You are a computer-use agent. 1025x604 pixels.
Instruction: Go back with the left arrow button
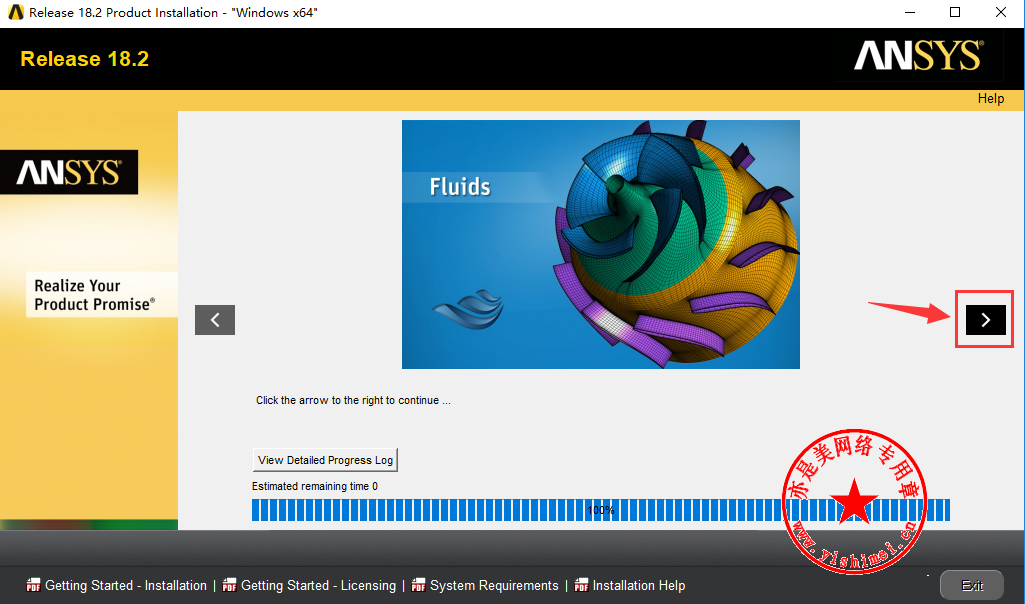coord(215,320)
